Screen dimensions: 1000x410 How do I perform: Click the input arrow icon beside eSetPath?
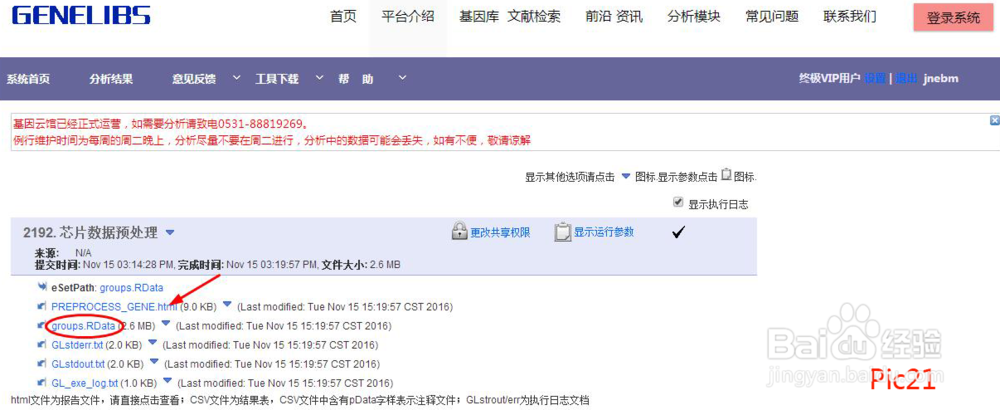43,288
